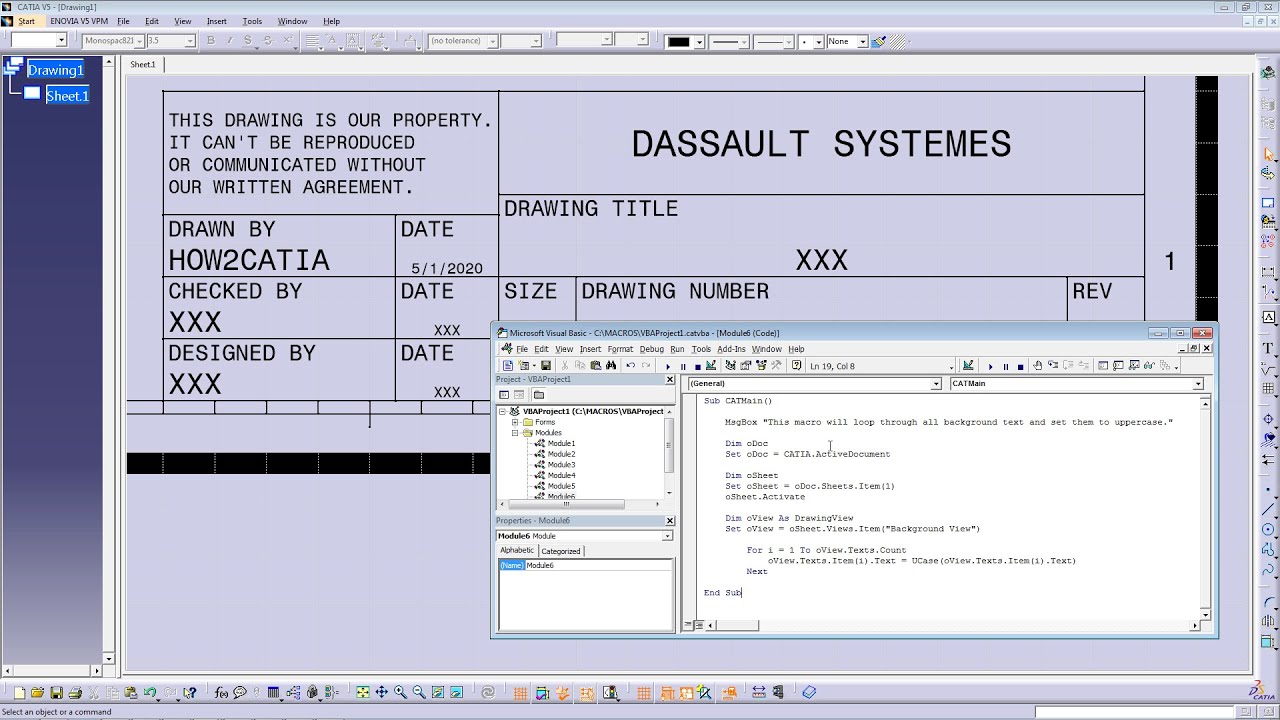Open the Module6 Module properties dropdown

[x=667, y=536]
